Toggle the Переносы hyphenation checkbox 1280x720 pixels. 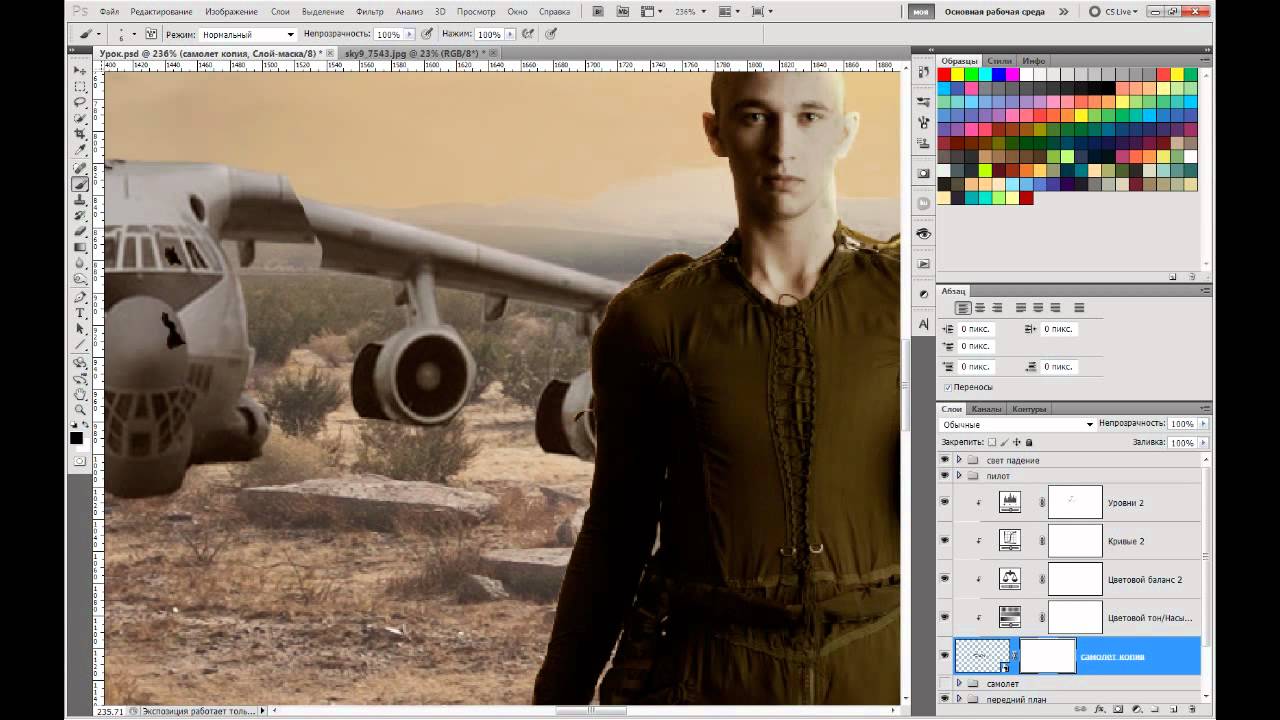pos(948,387)
